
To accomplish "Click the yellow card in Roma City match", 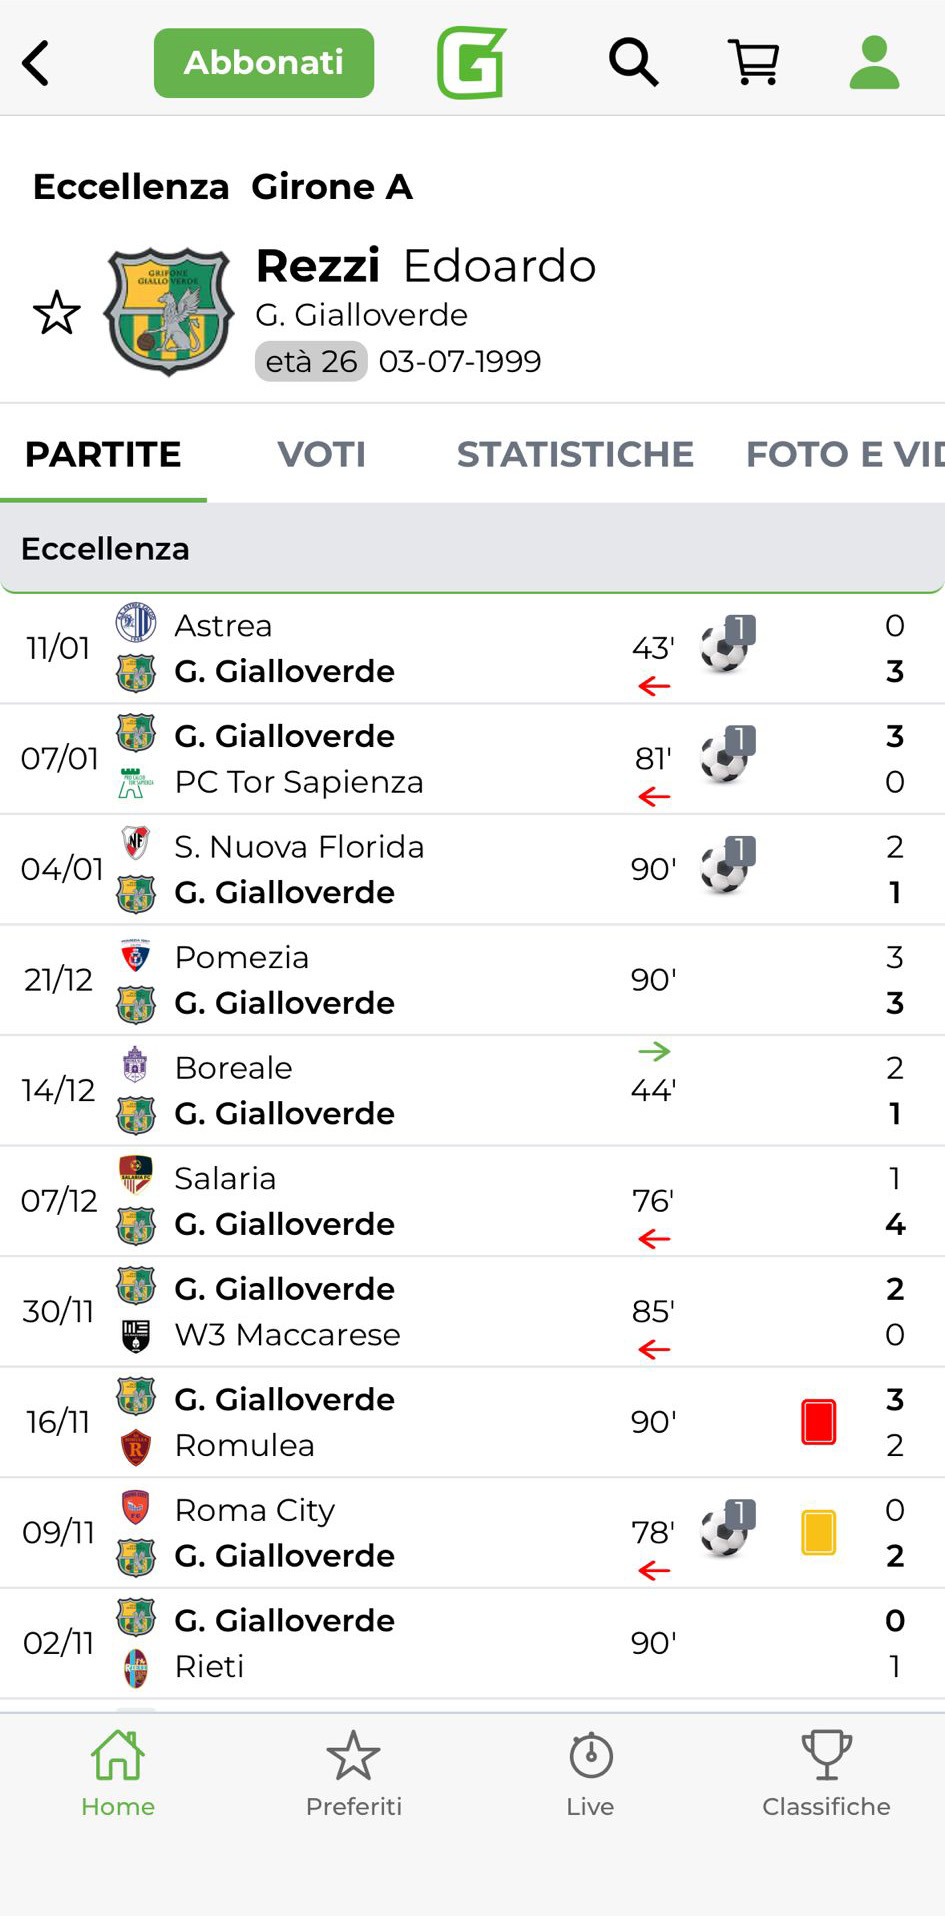I will tap(818, 1533).
